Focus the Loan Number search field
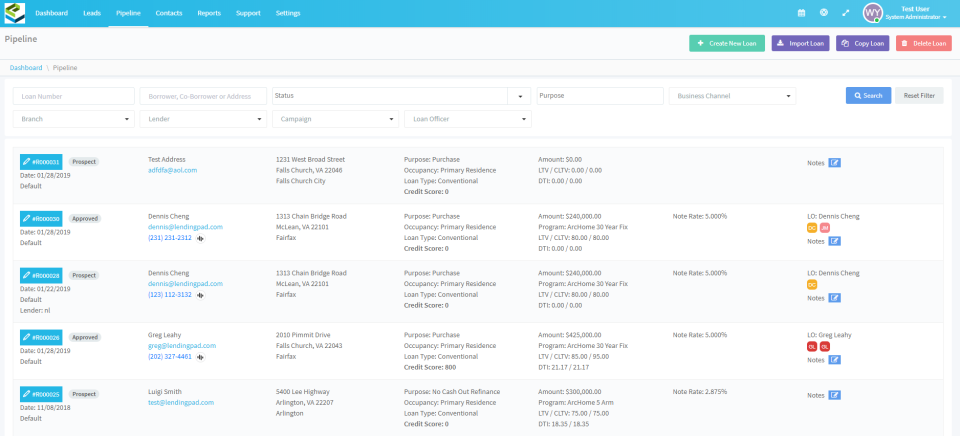Image resolution: width=960 pixels, height=436 pixels. coord(73,96)
